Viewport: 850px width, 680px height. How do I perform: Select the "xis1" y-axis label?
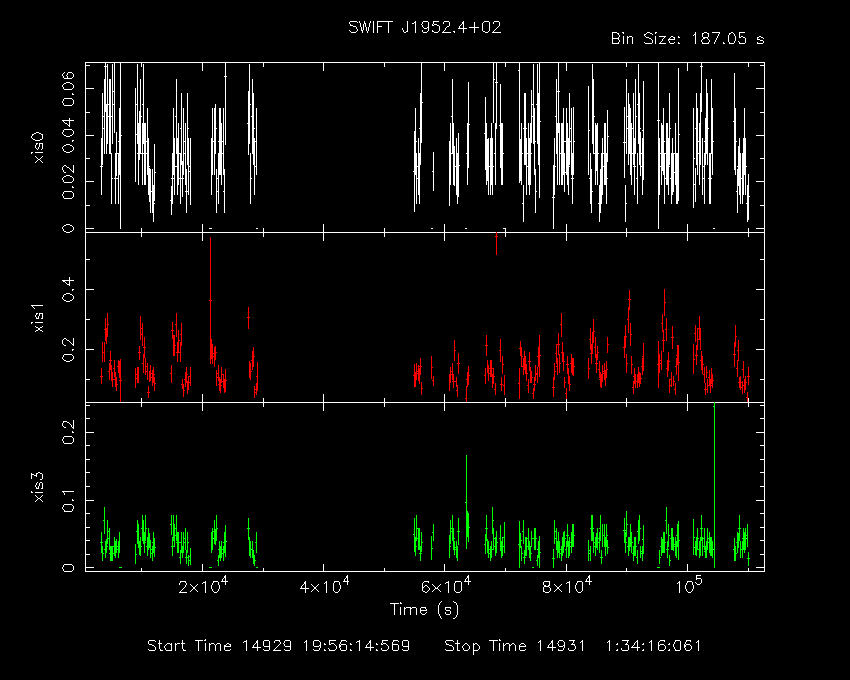pos(38,318)
